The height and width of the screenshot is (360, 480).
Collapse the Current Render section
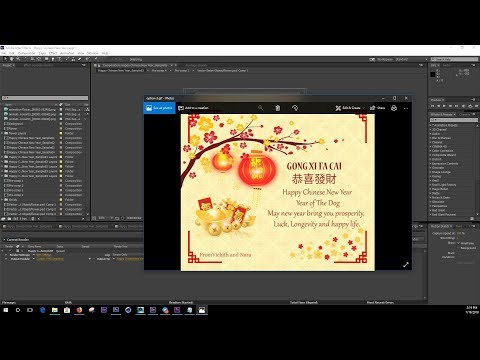(x=4, y=240)
